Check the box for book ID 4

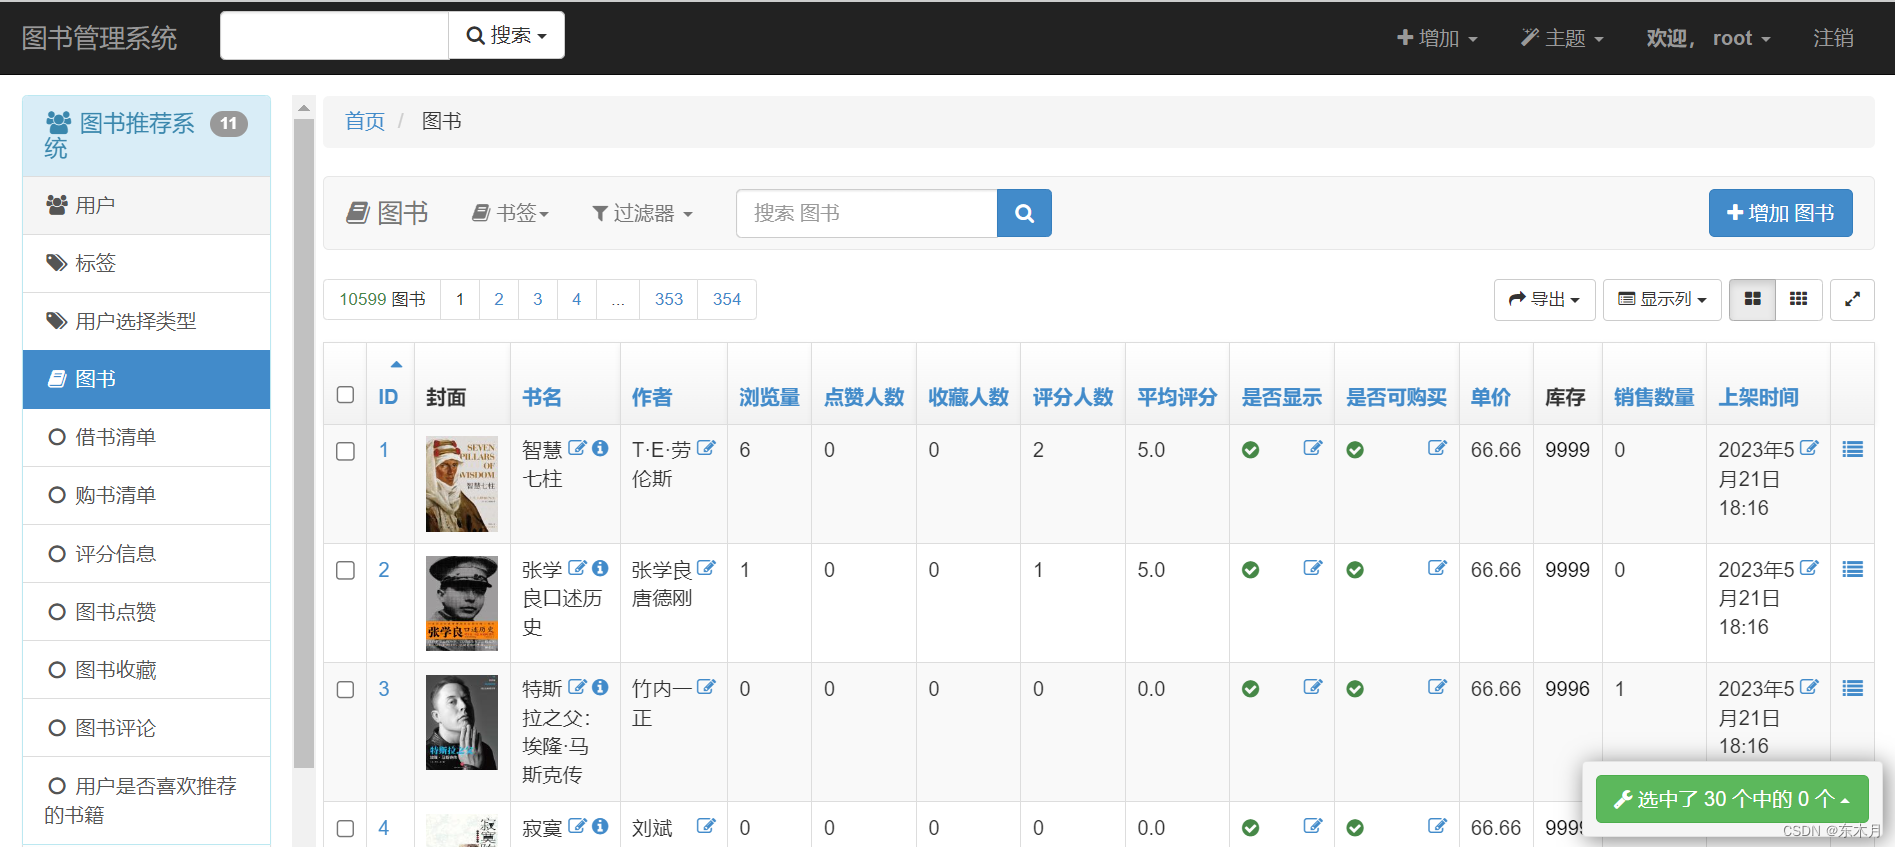click(346, 828)
